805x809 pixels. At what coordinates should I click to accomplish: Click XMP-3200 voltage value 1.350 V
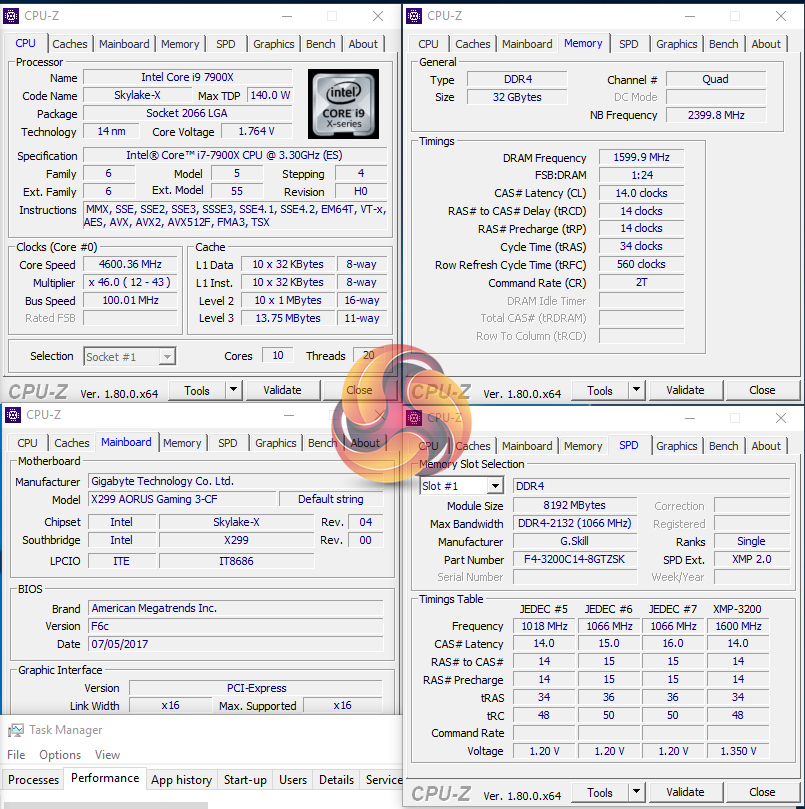(738, 751)
